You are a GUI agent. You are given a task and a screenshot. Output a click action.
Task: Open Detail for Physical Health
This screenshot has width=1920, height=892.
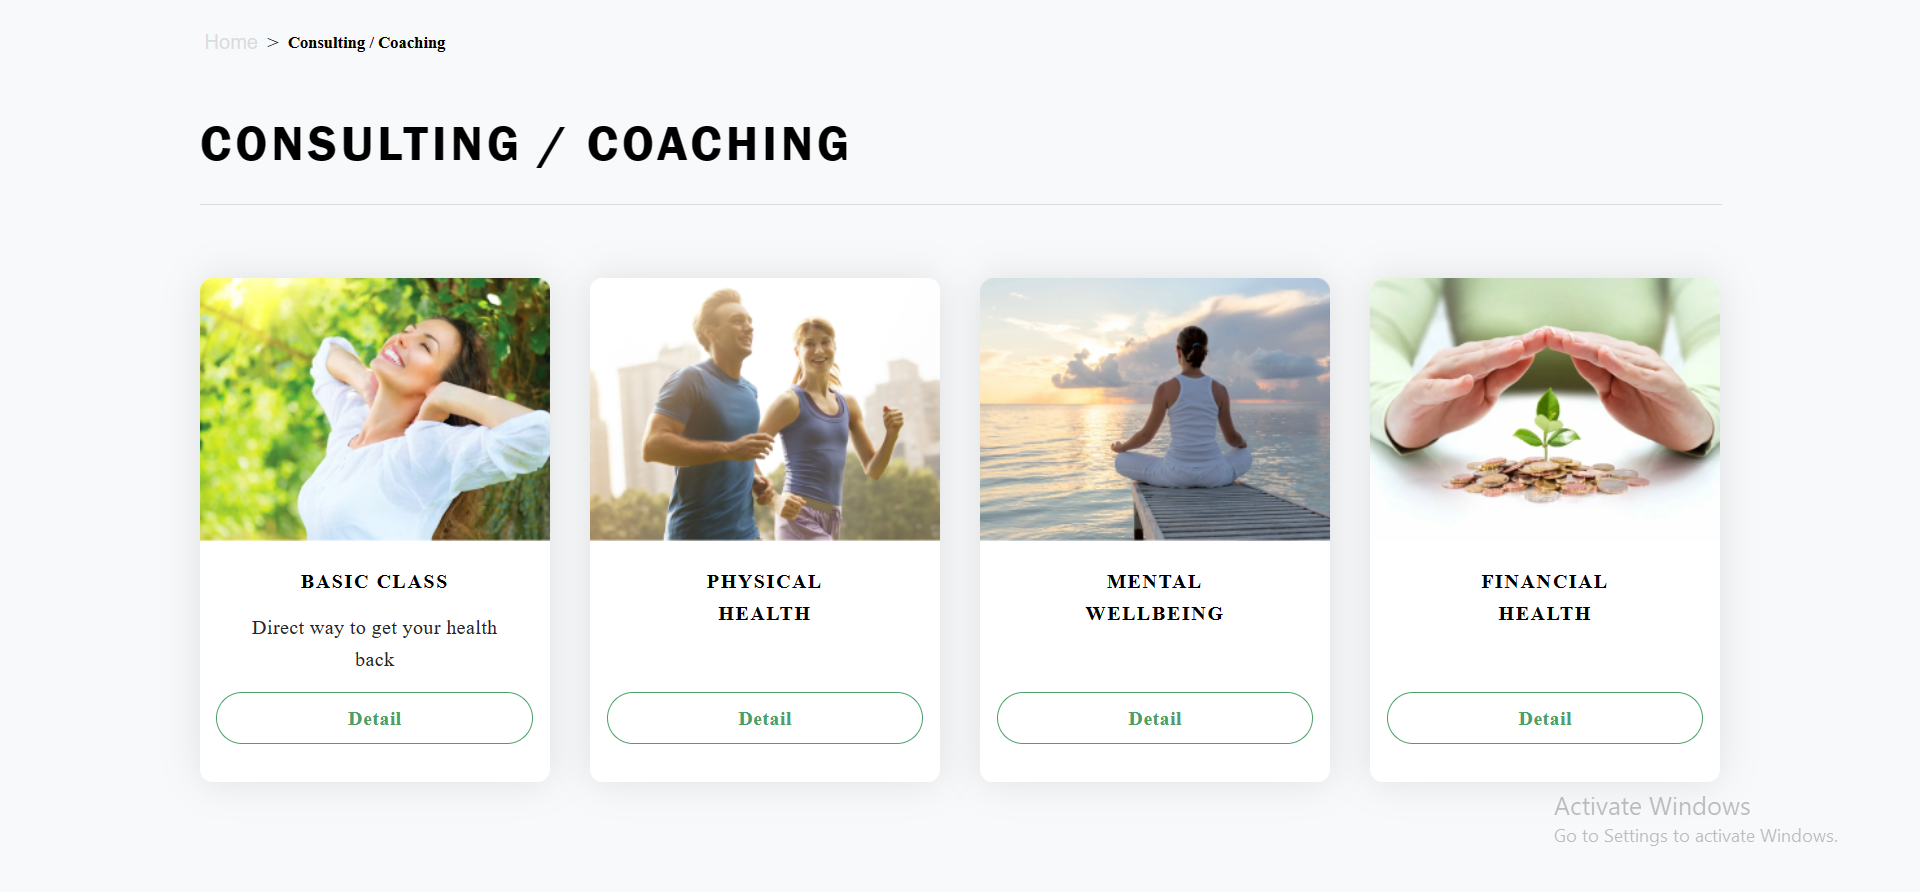click(x=765, y=718)
